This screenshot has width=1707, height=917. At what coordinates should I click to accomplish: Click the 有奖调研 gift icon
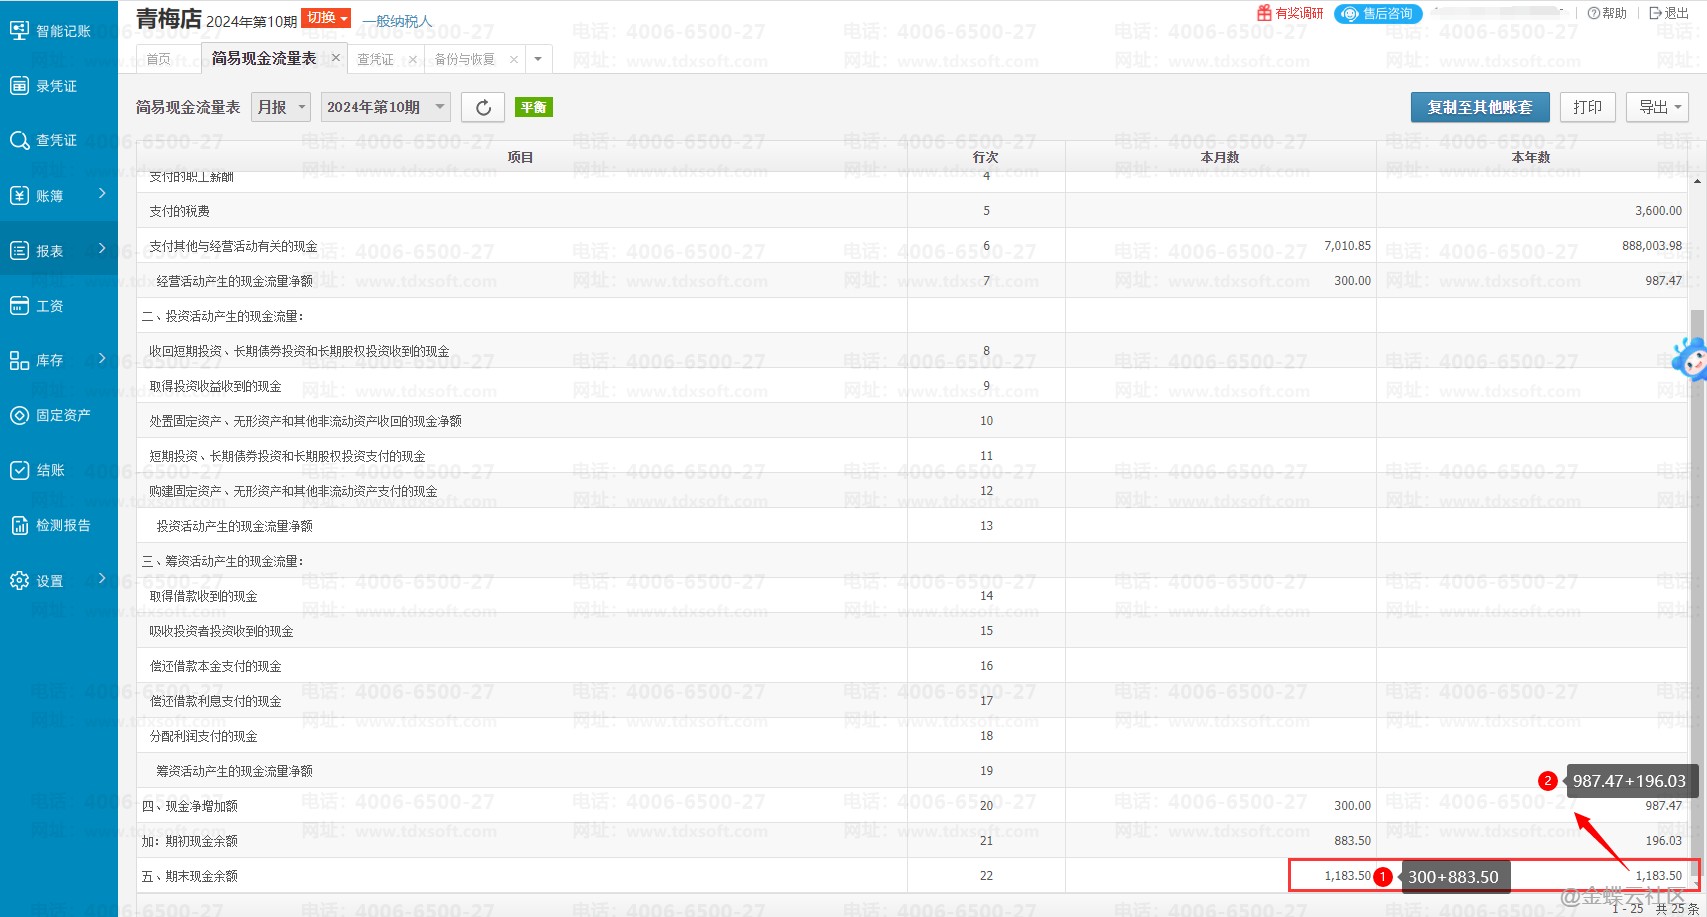coord(1264,13)
